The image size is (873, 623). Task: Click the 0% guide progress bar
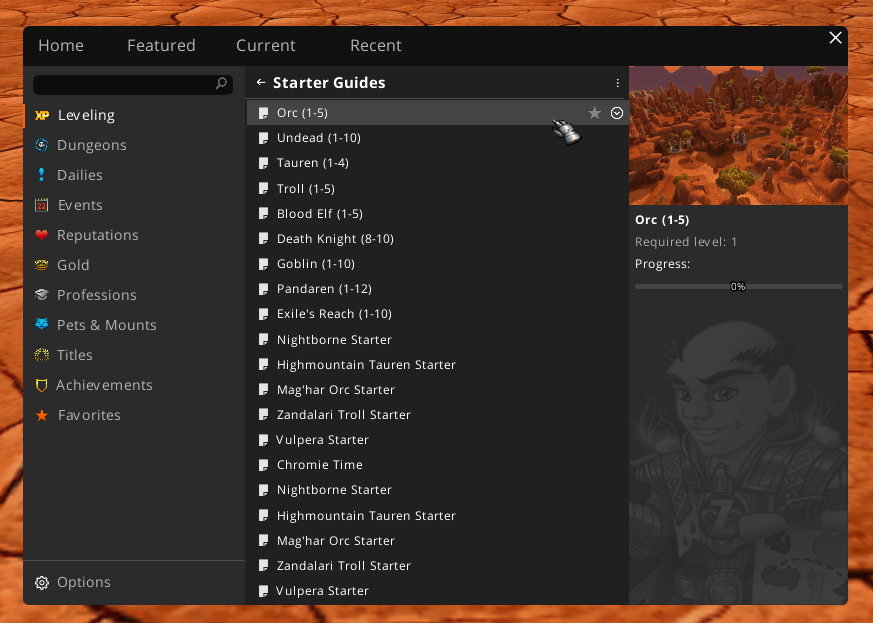coord(738,287)
